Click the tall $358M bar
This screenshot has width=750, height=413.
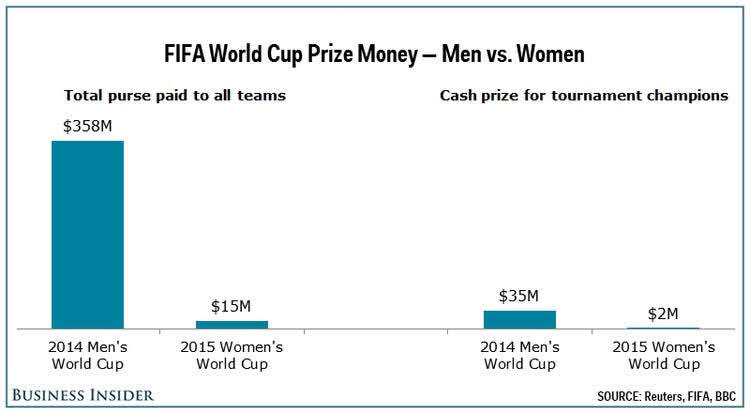coord(88,234)
